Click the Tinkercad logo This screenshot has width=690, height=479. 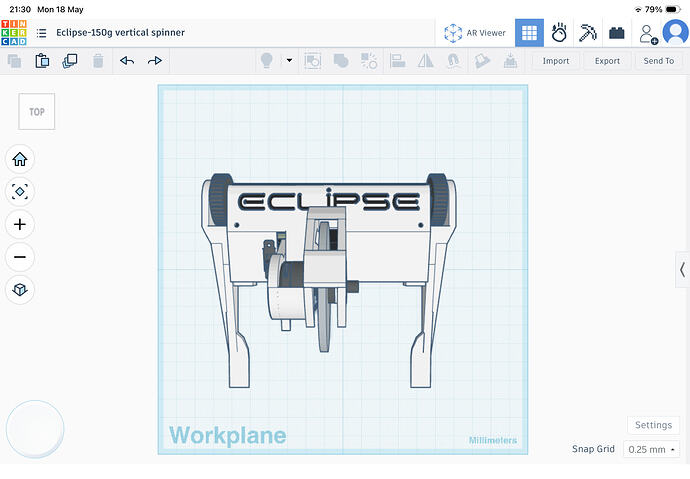[14, 33]
